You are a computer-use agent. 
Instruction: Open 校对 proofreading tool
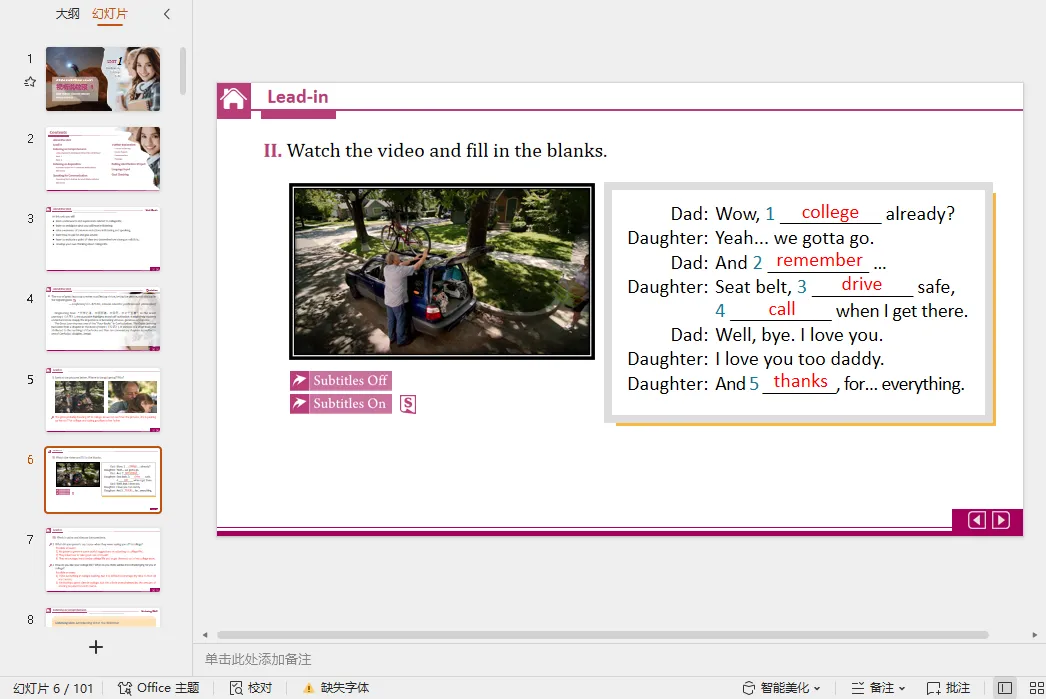(251, 688)
